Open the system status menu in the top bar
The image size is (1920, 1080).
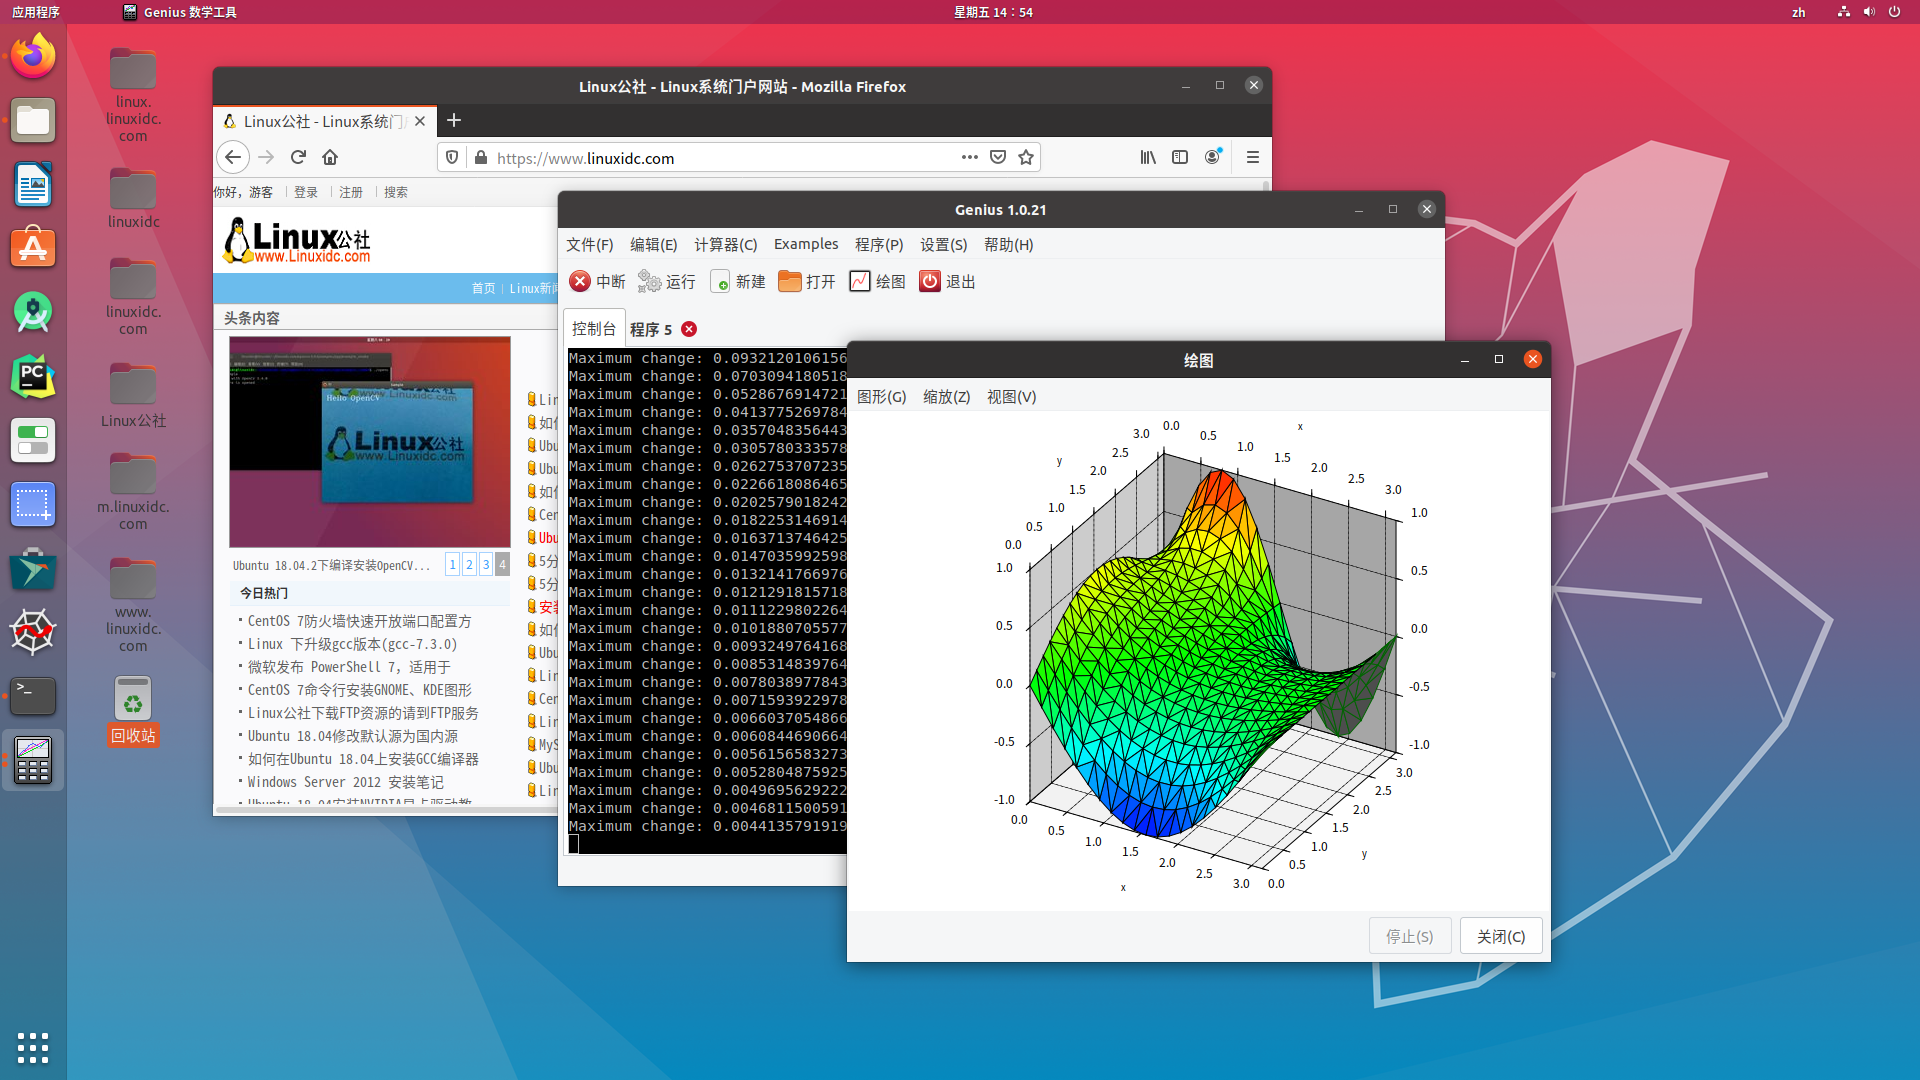tap(1868, 12)
